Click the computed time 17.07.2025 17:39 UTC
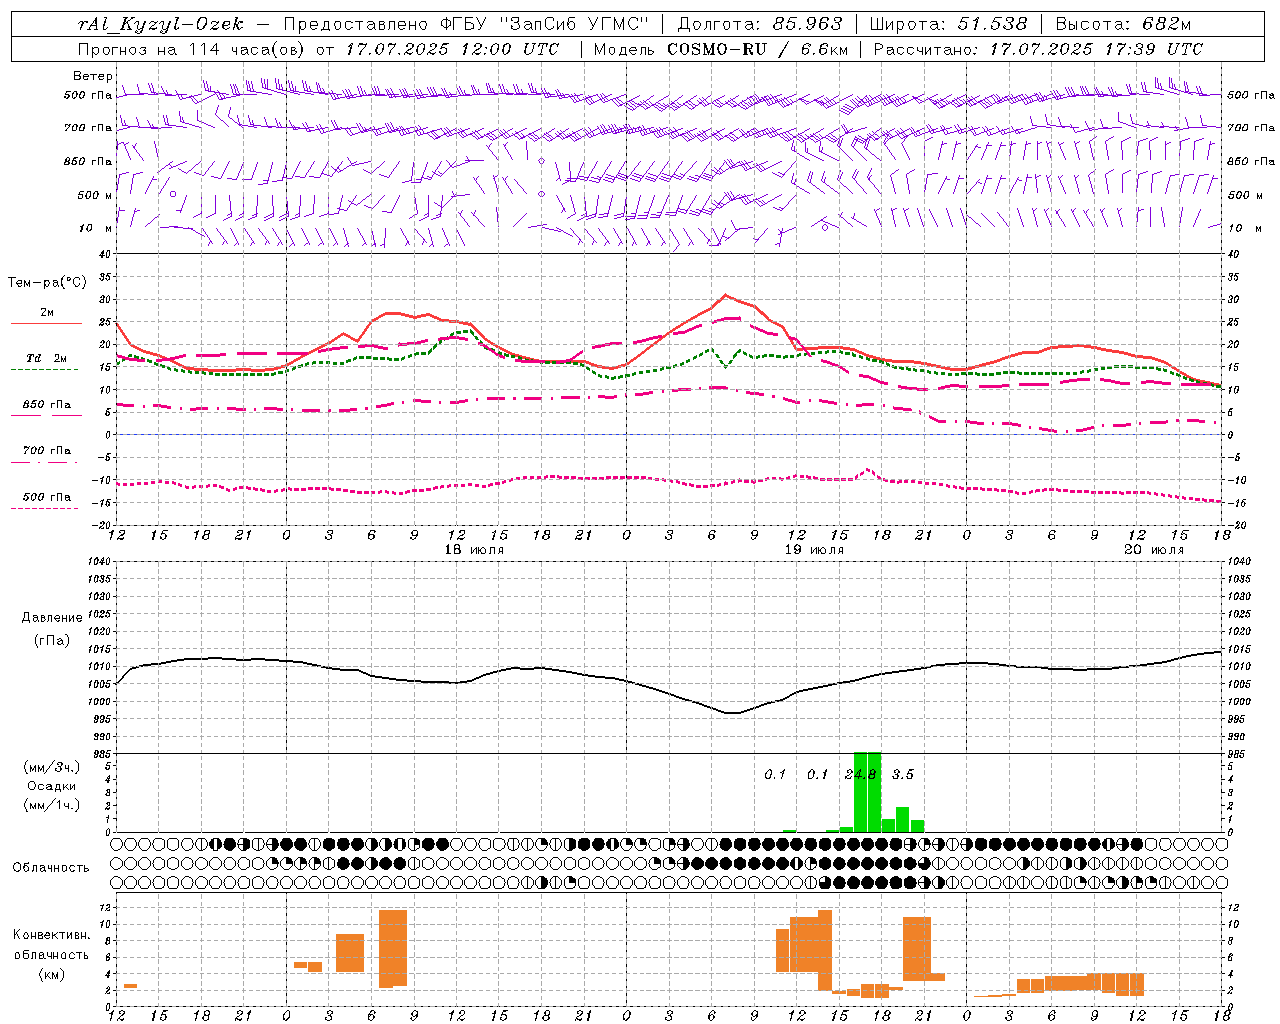 click(1096, 49)
